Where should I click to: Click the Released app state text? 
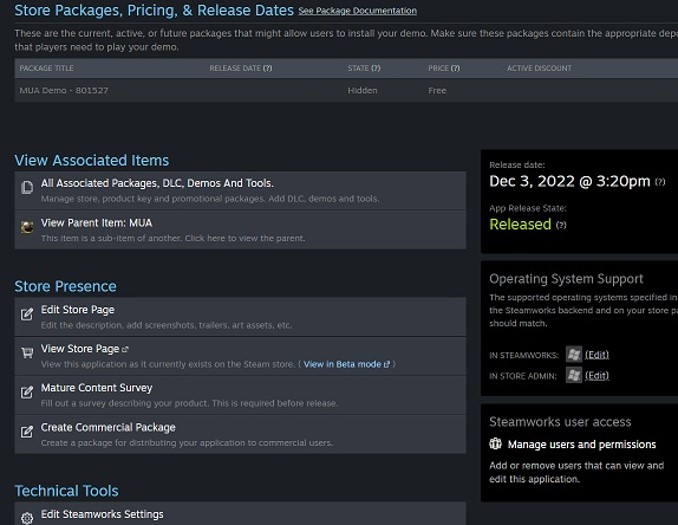point(520,224)
